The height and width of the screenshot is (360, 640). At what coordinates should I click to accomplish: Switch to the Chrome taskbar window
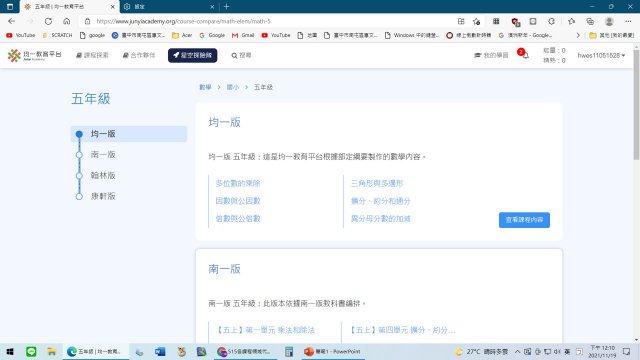[245, 351]
